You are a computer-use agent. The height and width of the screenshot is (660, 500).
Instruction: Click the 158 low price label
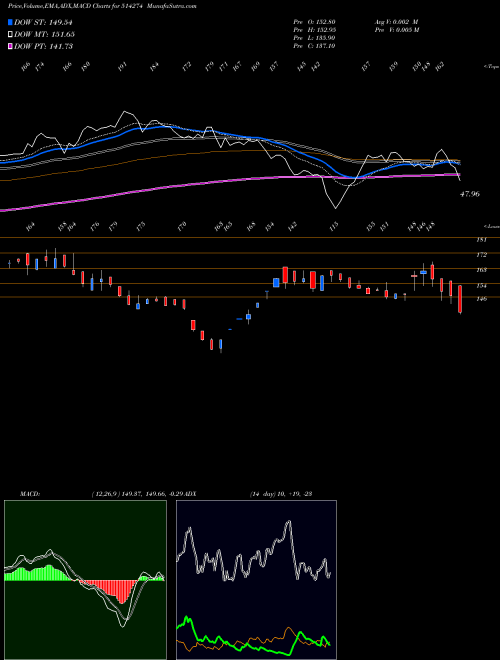(x=63, y=226)
